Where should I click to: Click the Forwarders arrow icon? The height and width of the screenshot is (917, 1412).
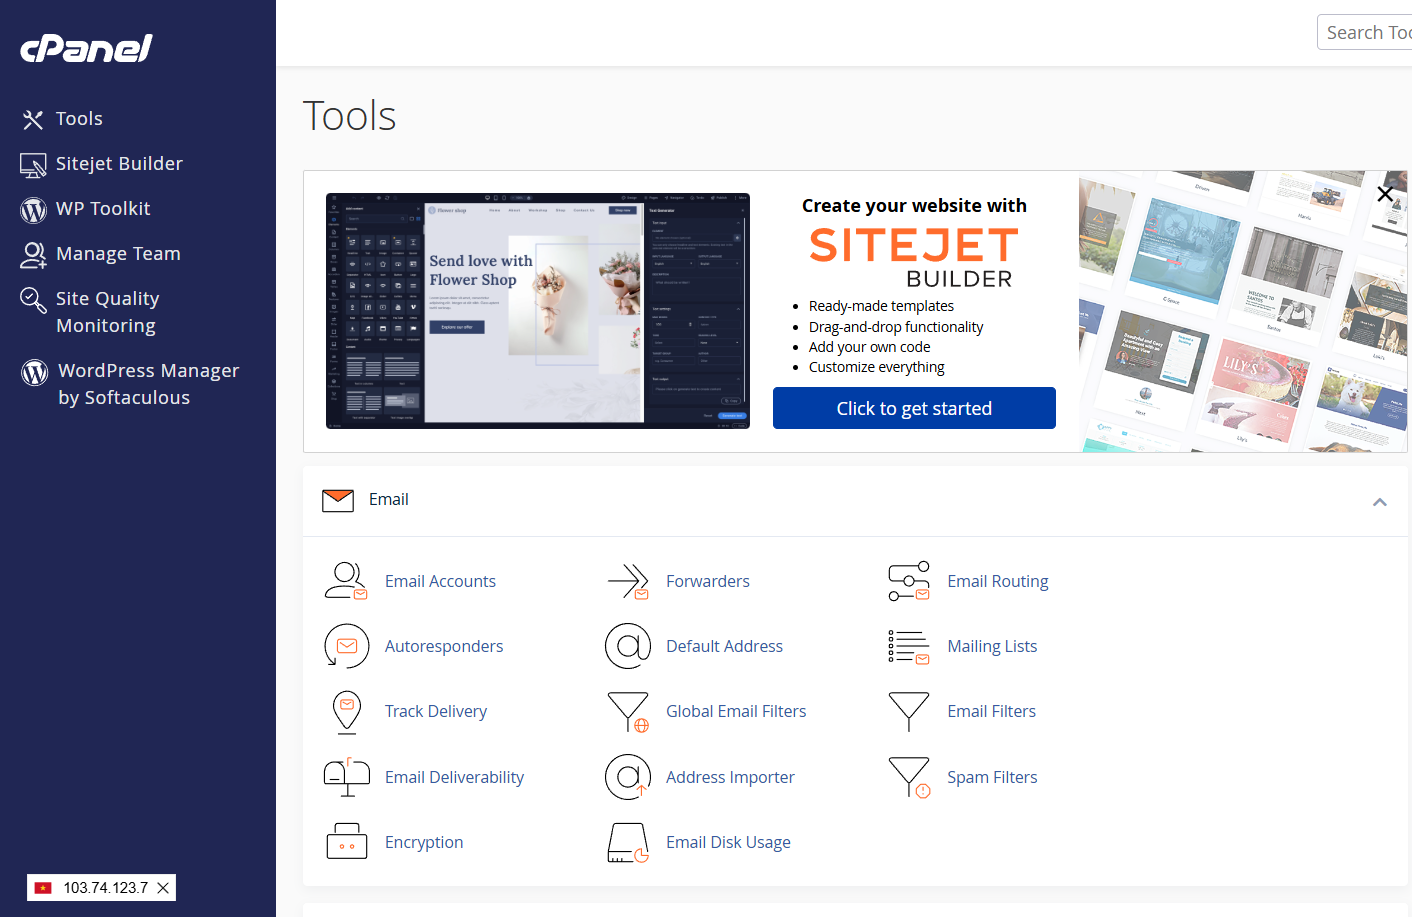[x=628, y=581]
